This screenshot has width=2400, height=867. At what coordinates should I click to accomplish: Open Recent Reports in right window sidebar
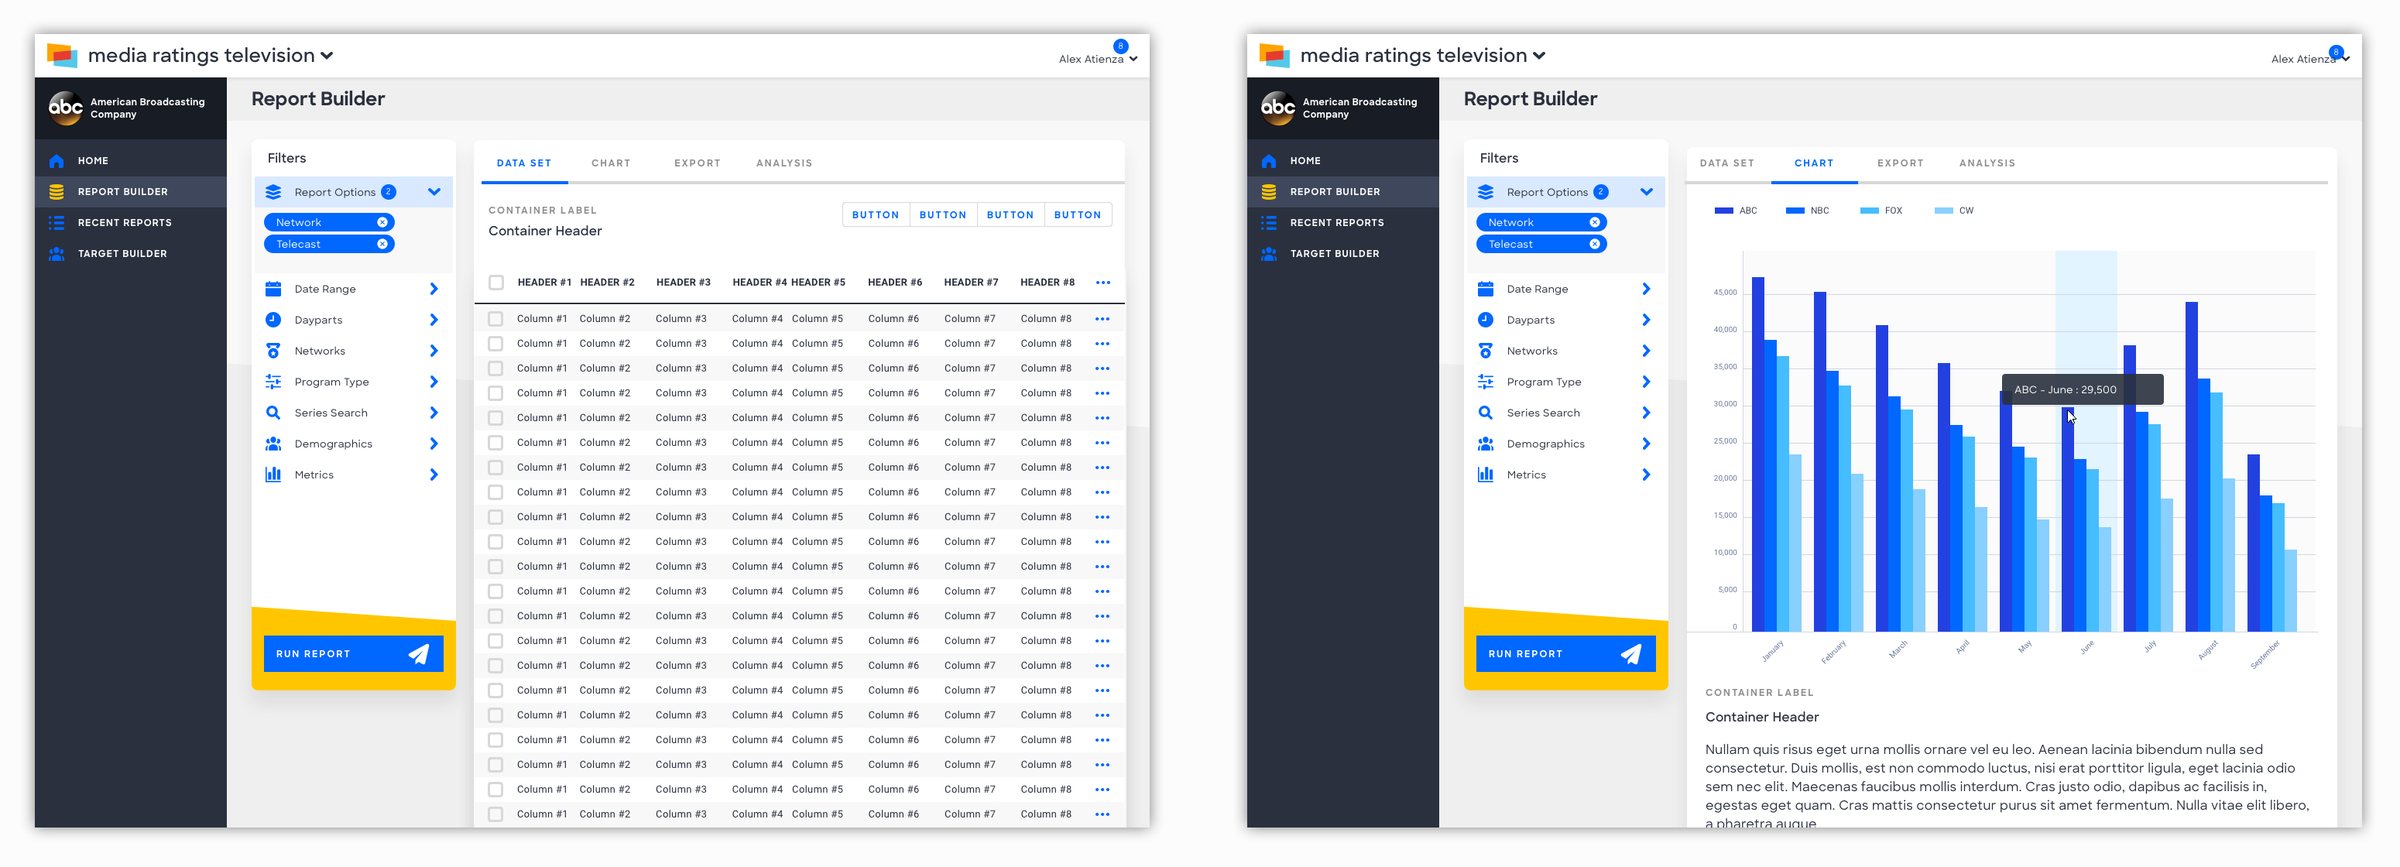[1337, 223]
